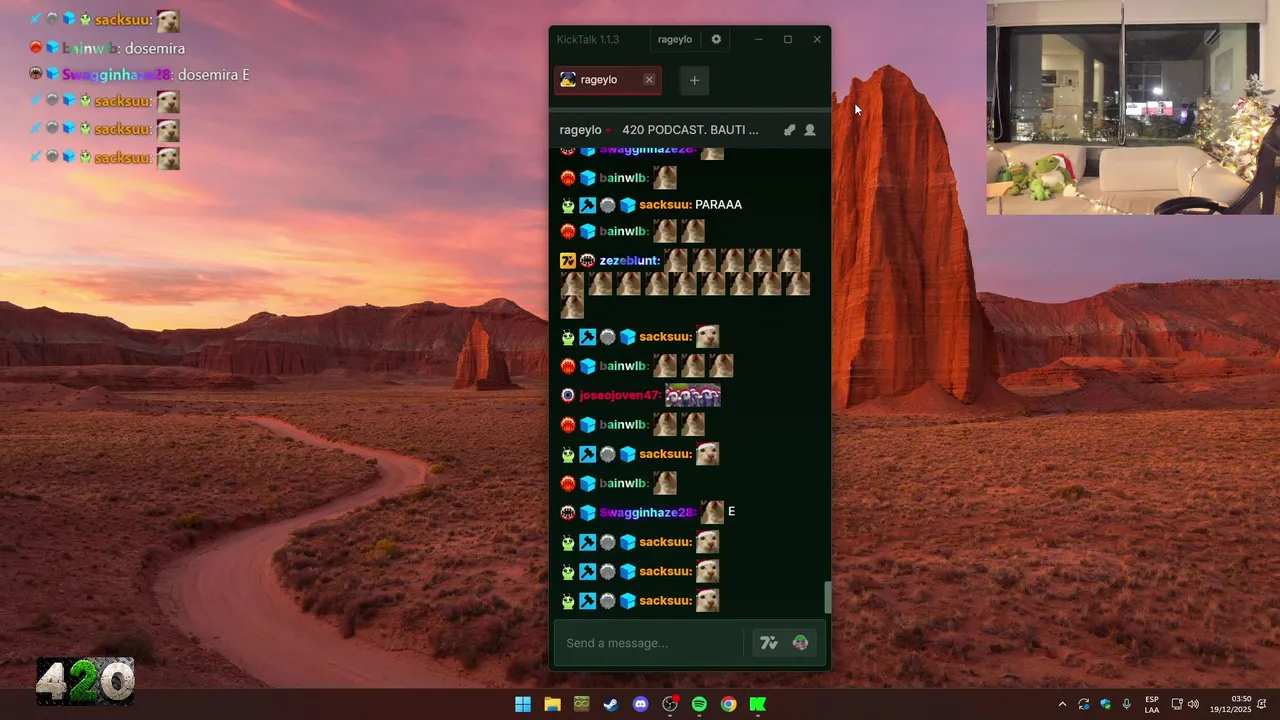Focus the Send a message input field
Viewport: 1280px width, 720px height.
(x=650, y=643)
